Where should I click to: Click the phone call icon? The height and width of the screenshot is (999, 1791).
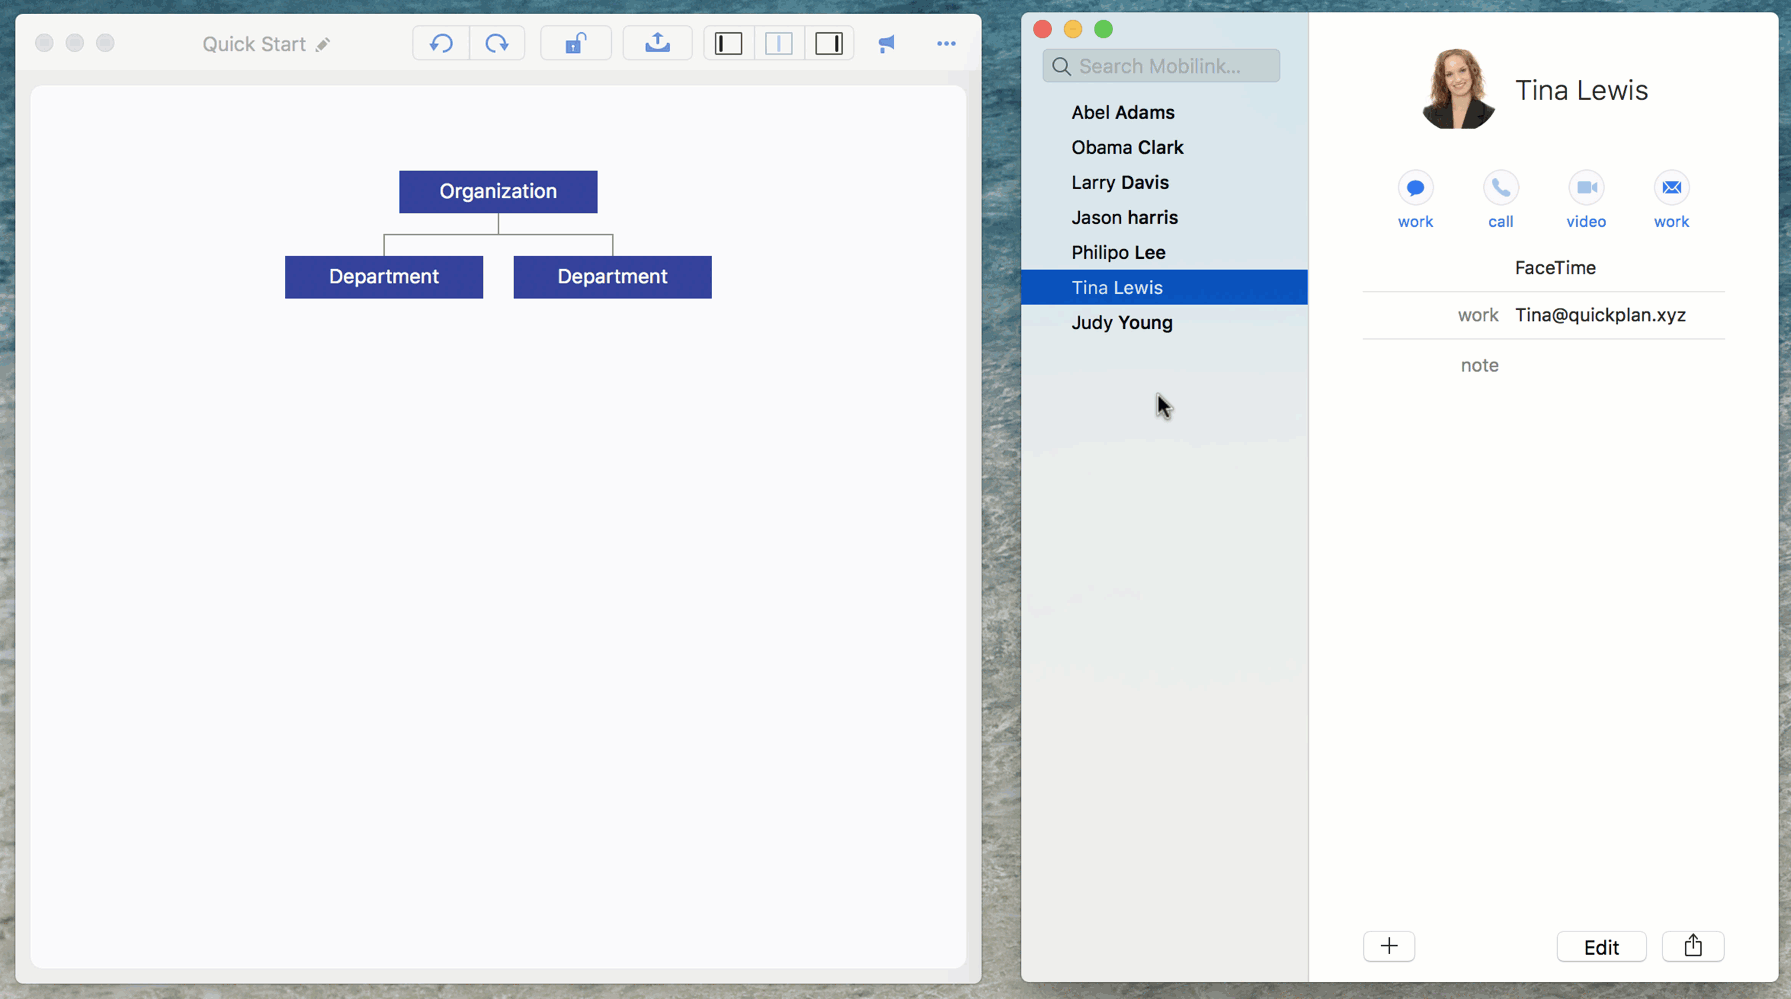[1500, 188]
